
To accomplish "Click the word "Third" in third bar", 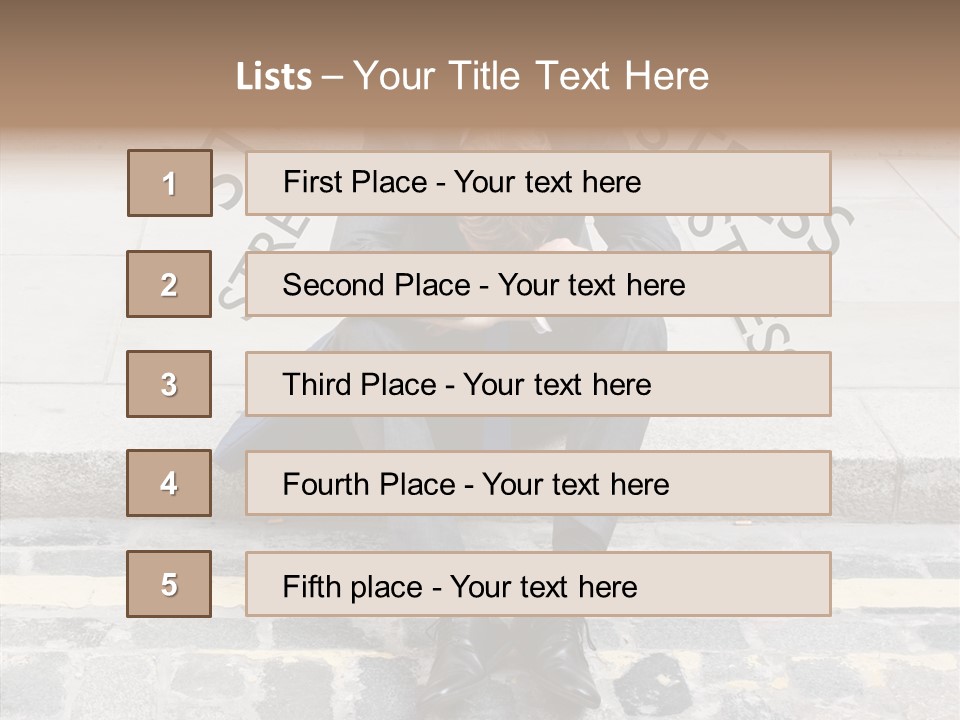I will coord(319,385).
